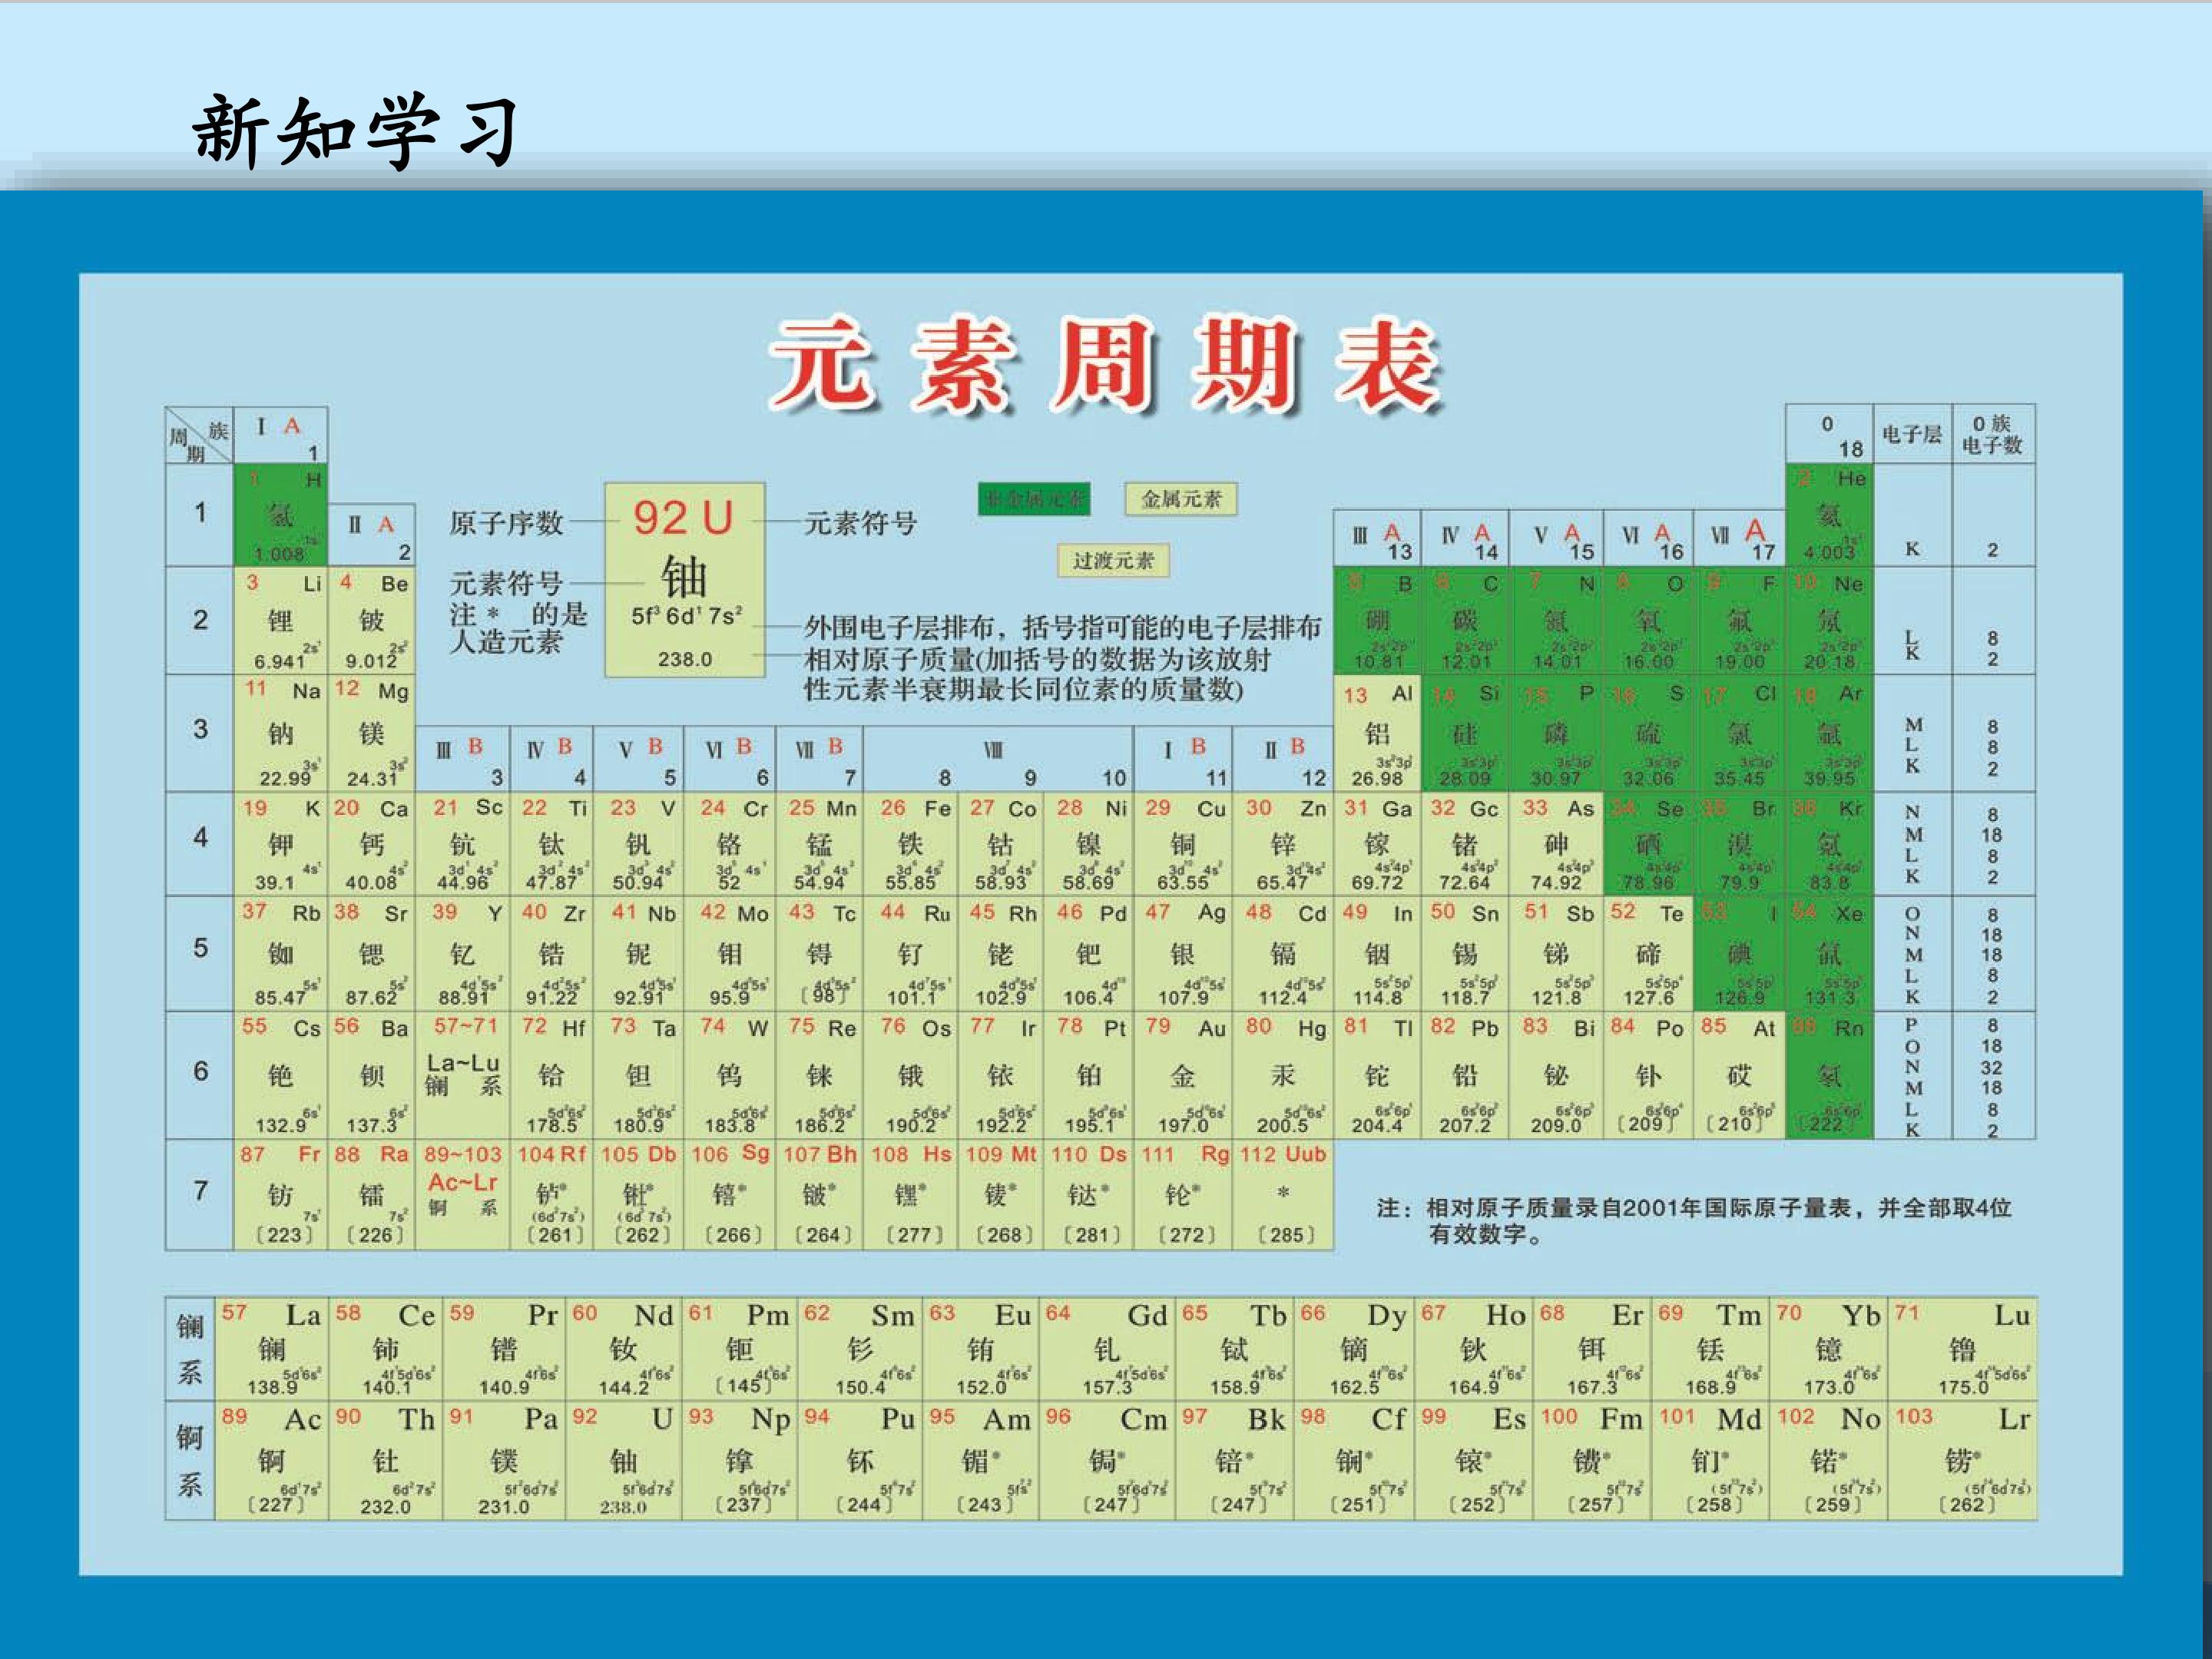Select the scandium cell "21 Sc"

click(463, 844)
